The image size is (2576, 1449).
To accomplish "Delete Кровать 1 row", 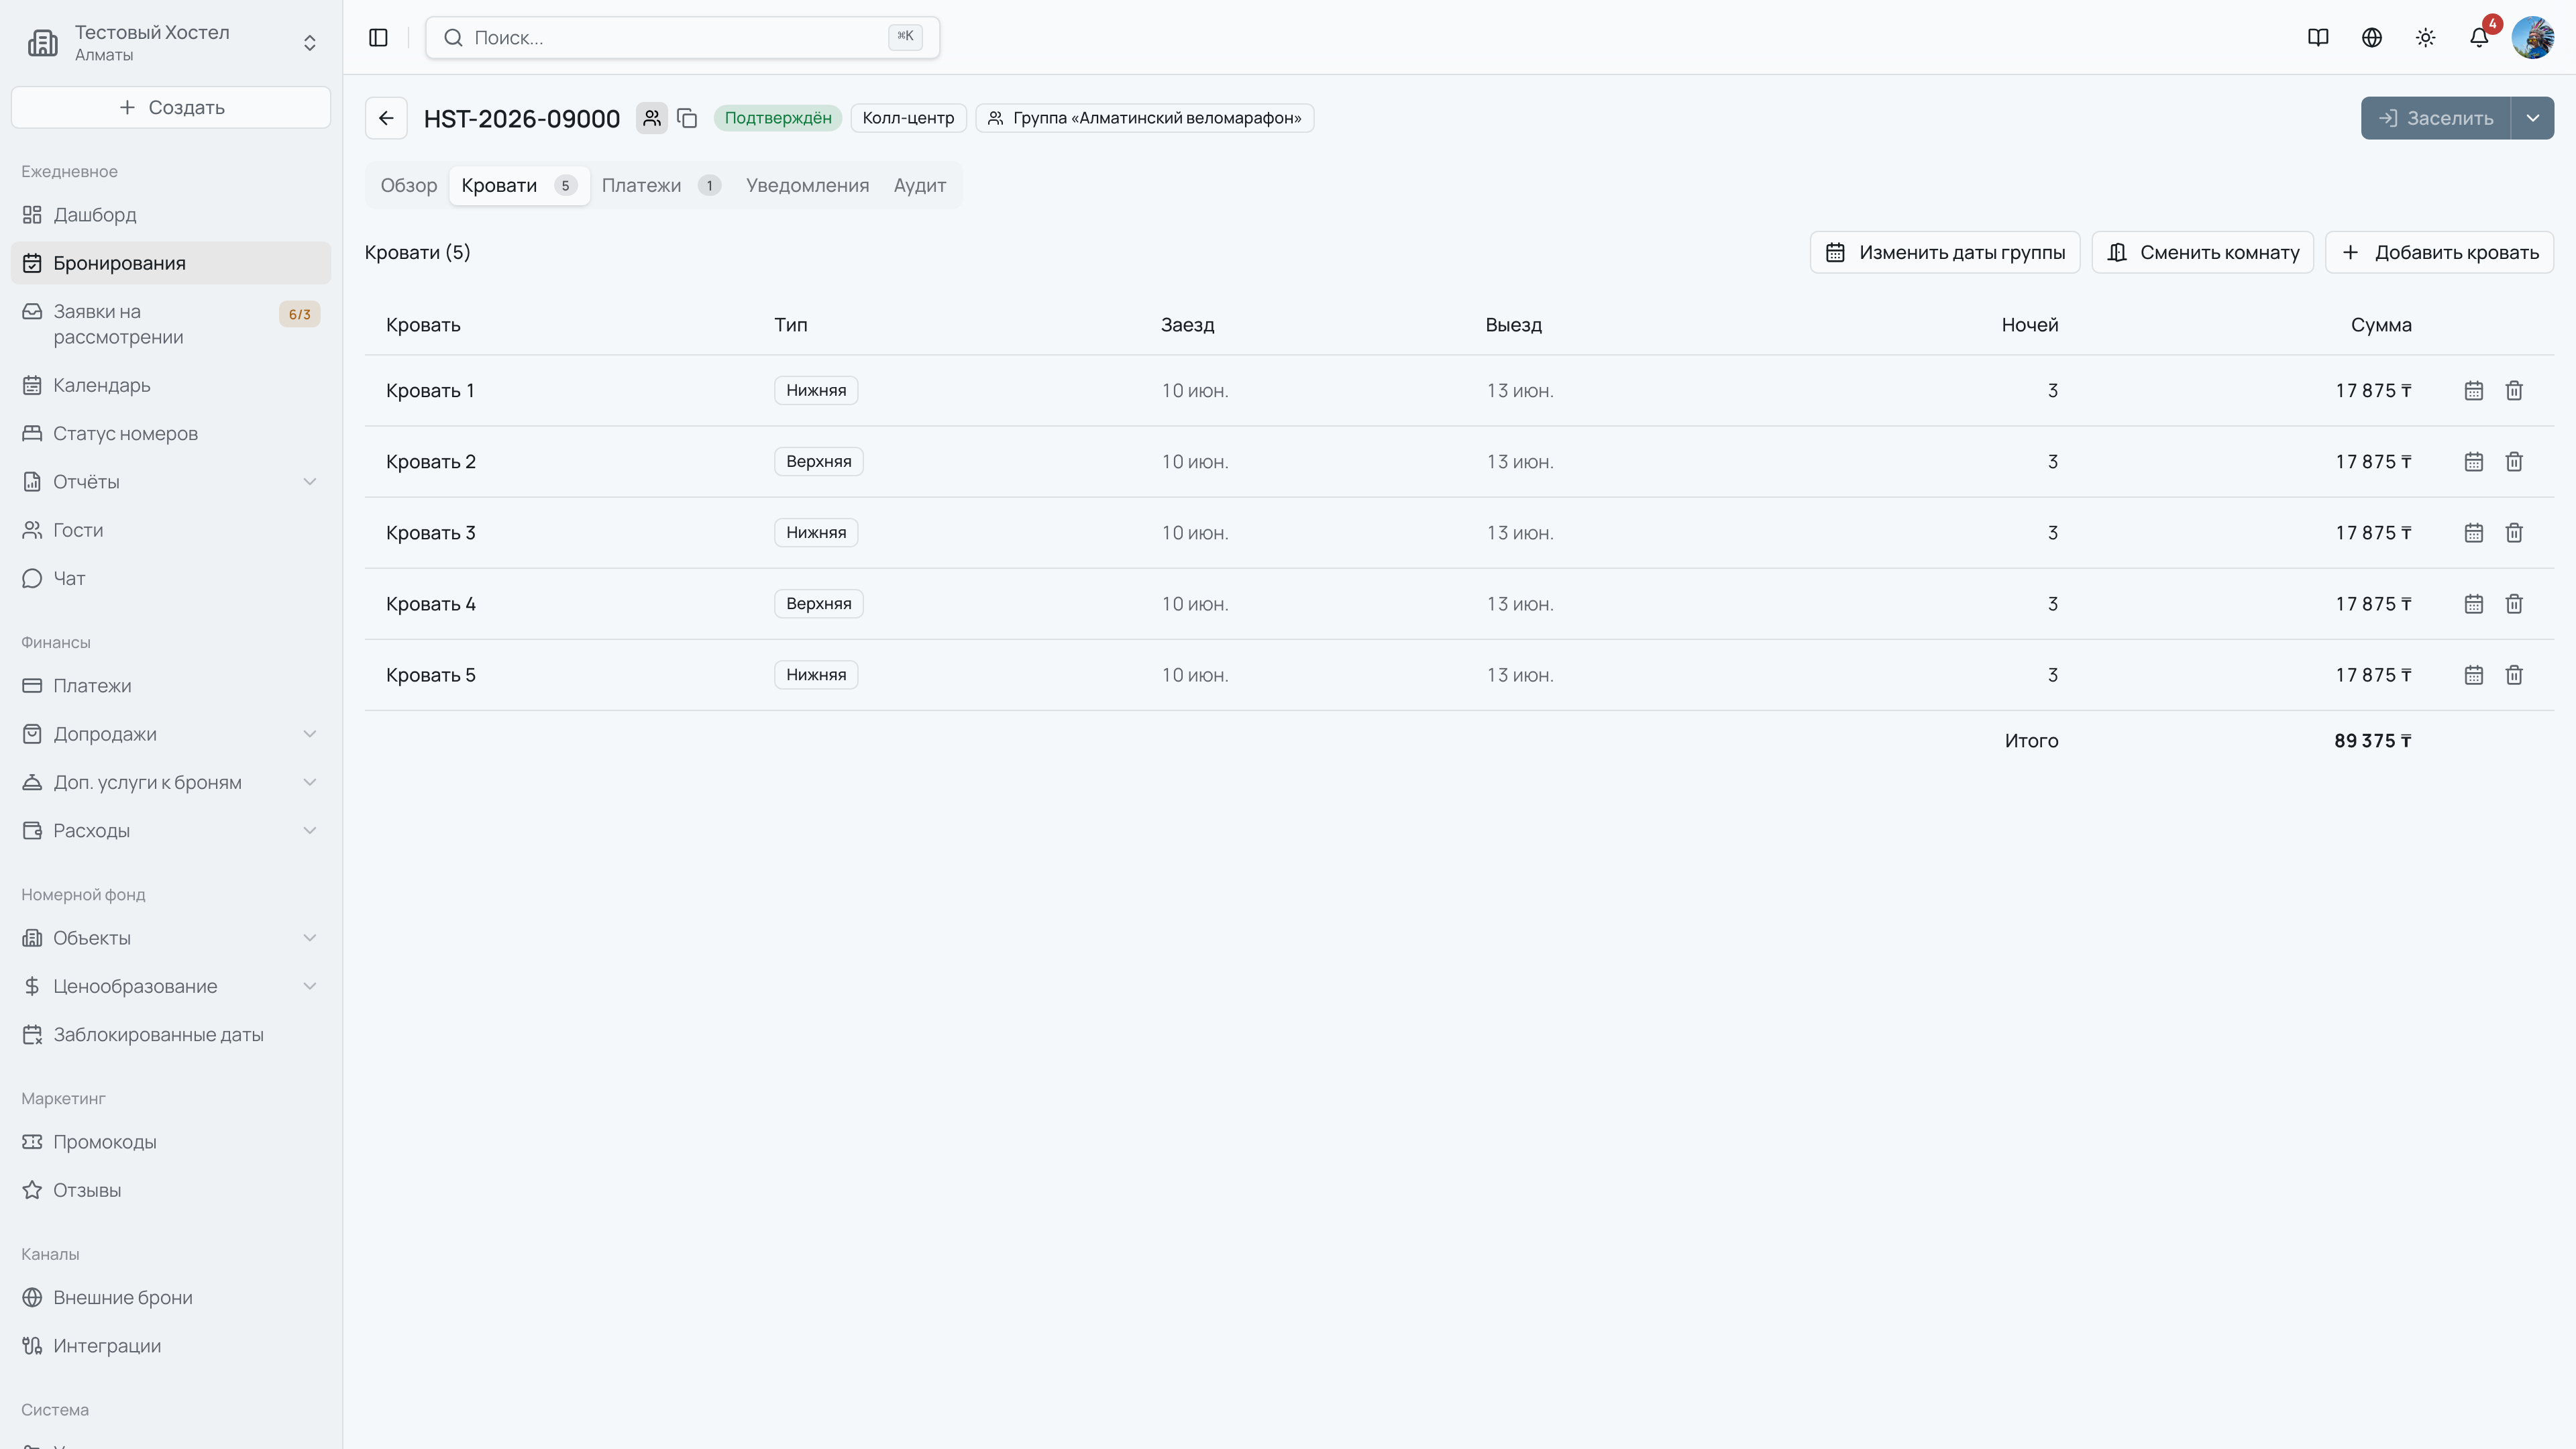I will 2514,391.
